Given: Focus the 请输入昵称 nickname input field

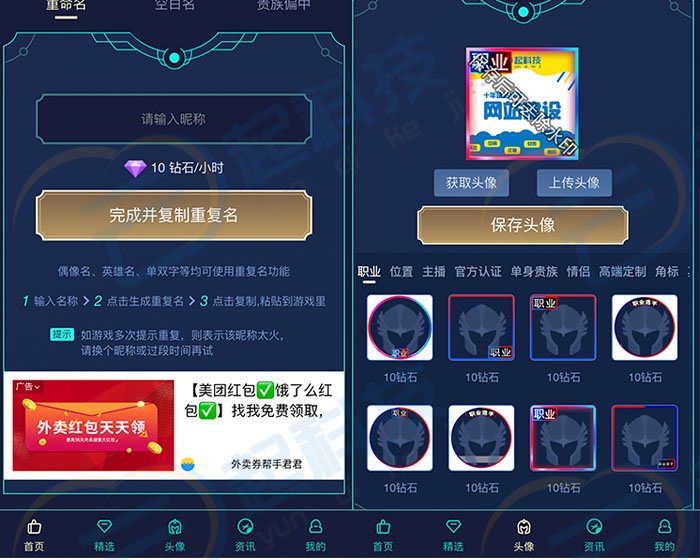Looking at the screenshot, I should point(174,119).
